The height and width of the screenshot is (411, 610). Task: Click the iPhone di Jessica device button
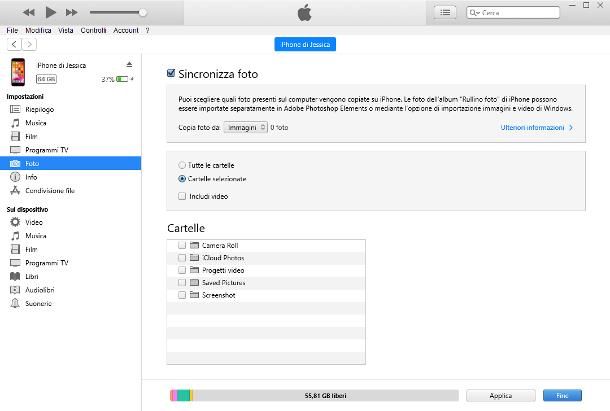(x=305, y=44)
